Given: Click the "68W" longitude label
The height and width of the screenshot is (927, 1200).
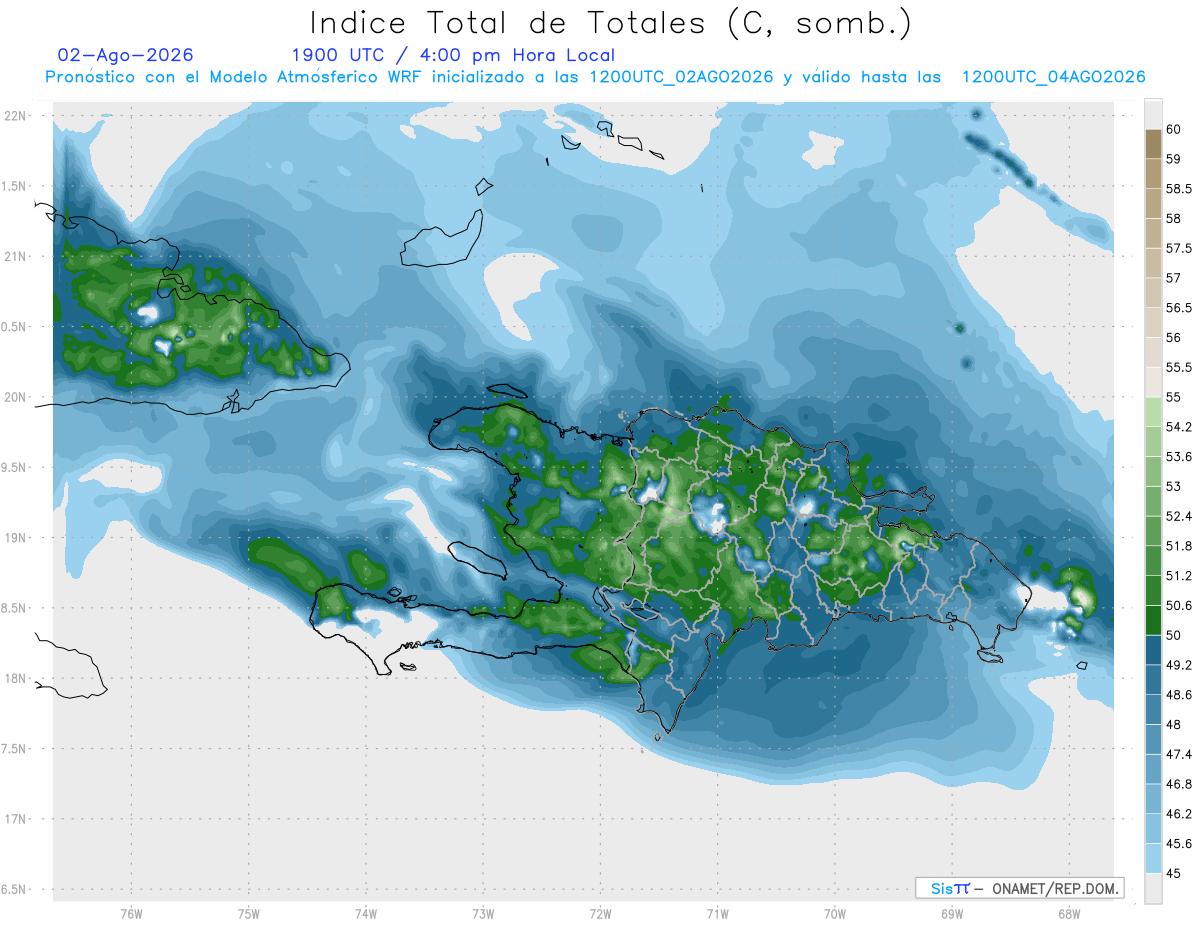Looking at the screenshot, I should (1068, 914).
